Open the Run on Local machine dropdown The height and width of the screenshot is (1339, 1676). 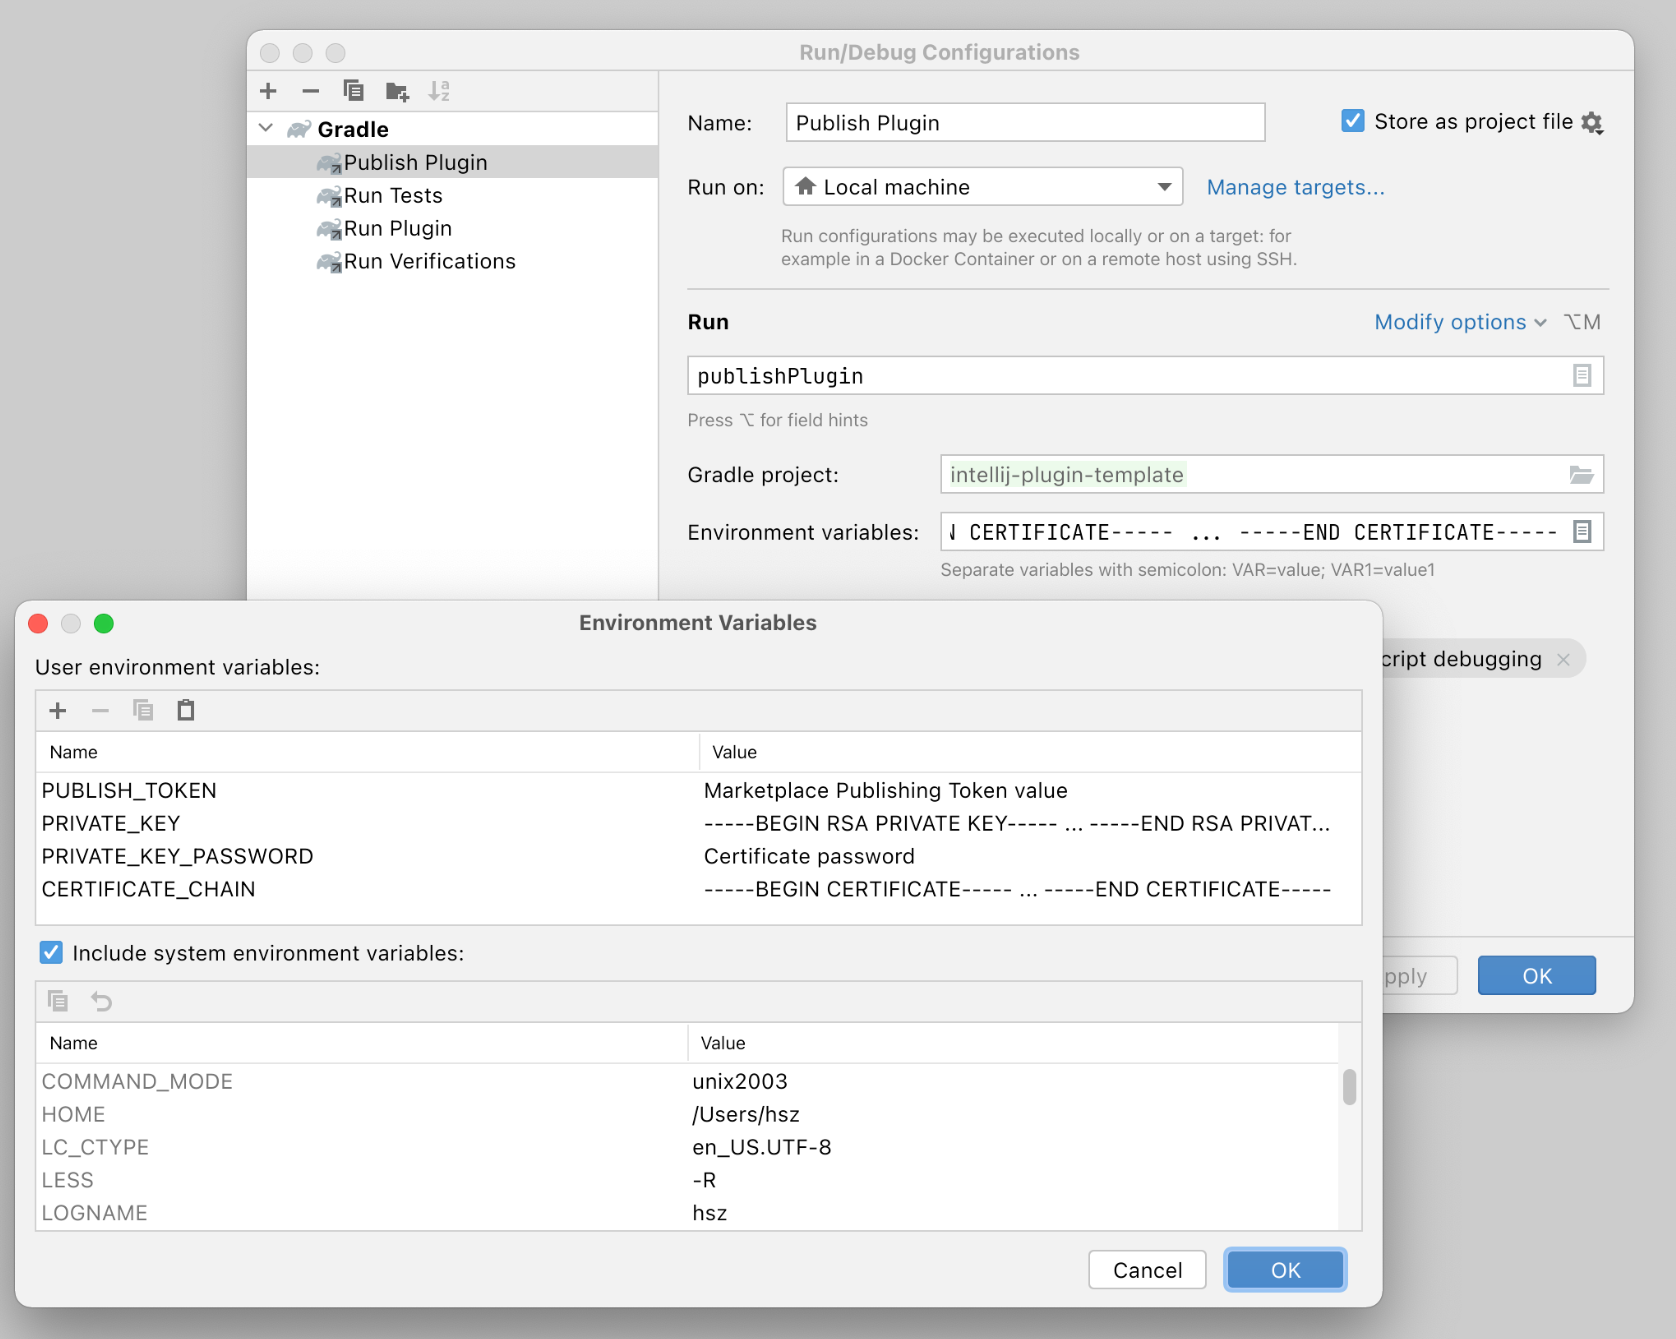(x=1164, y=187)
